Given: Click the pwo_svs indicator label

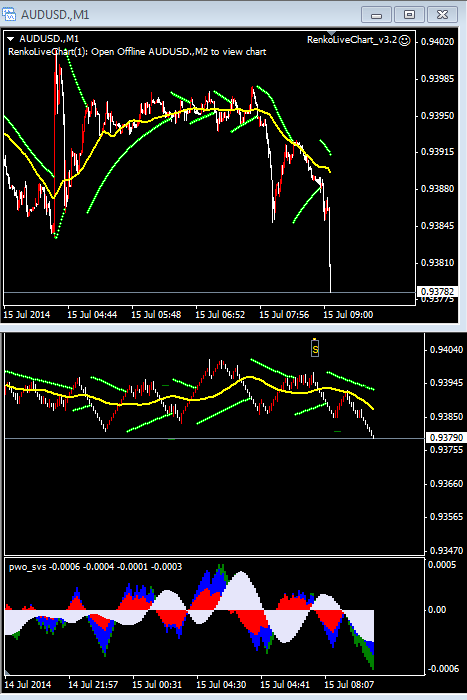Looking at the screenshot, I should point(27,567).
